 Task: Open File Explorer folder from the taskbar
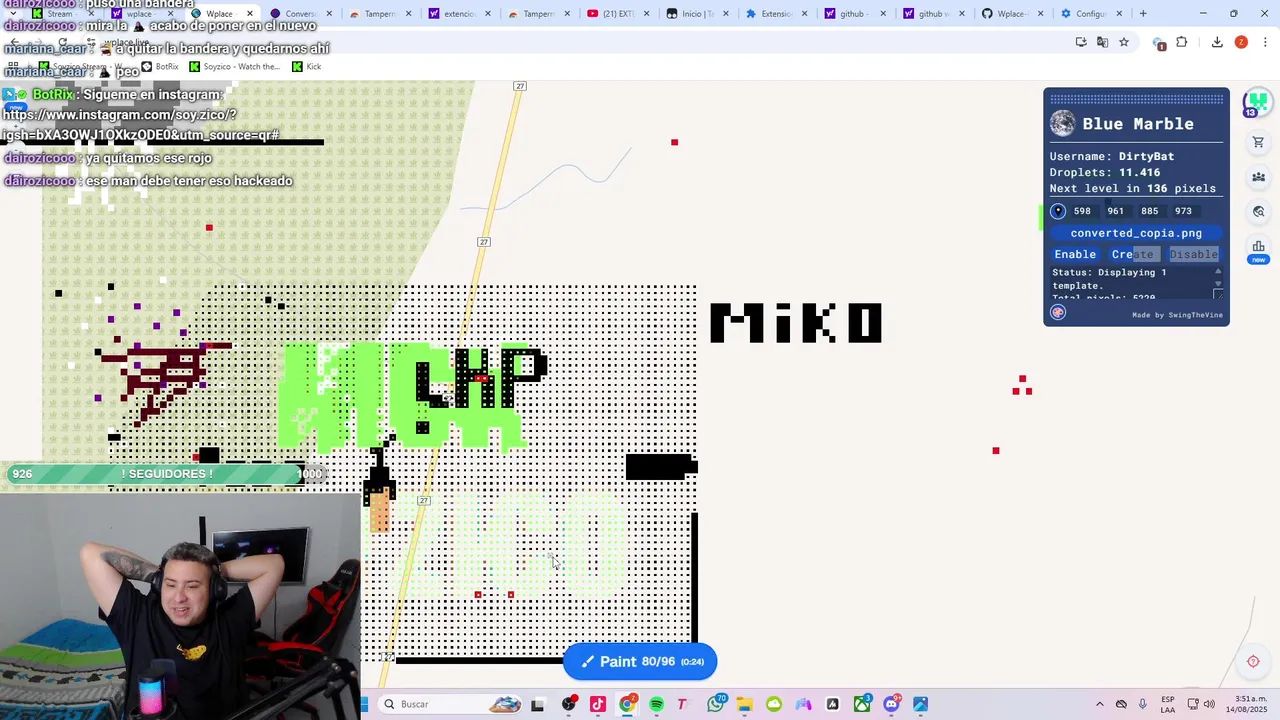click(x=744, y=704)
